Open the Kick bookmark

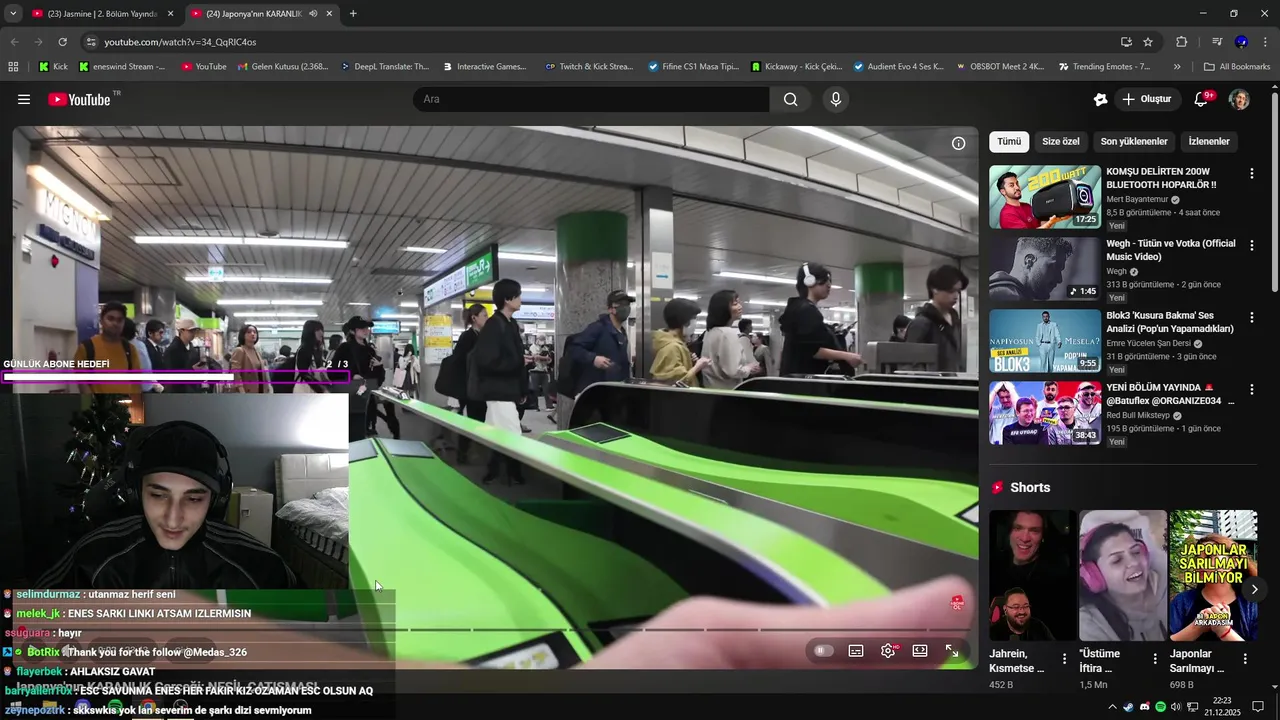[x=53, y=67]
